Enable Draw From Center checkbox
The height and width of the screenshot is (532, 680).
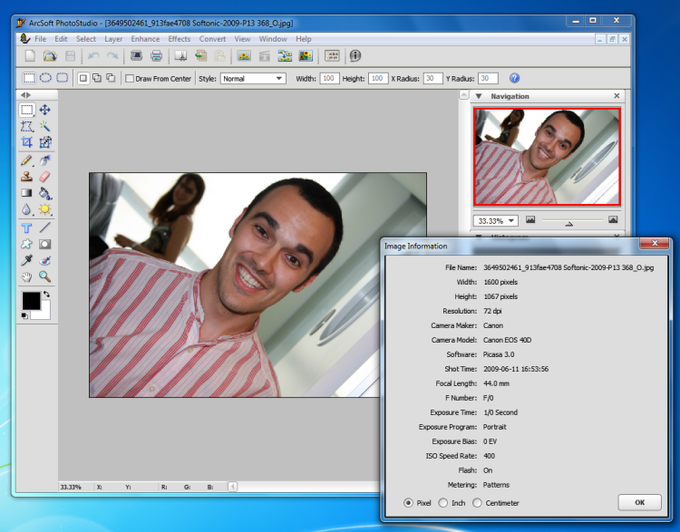(130, 78)
